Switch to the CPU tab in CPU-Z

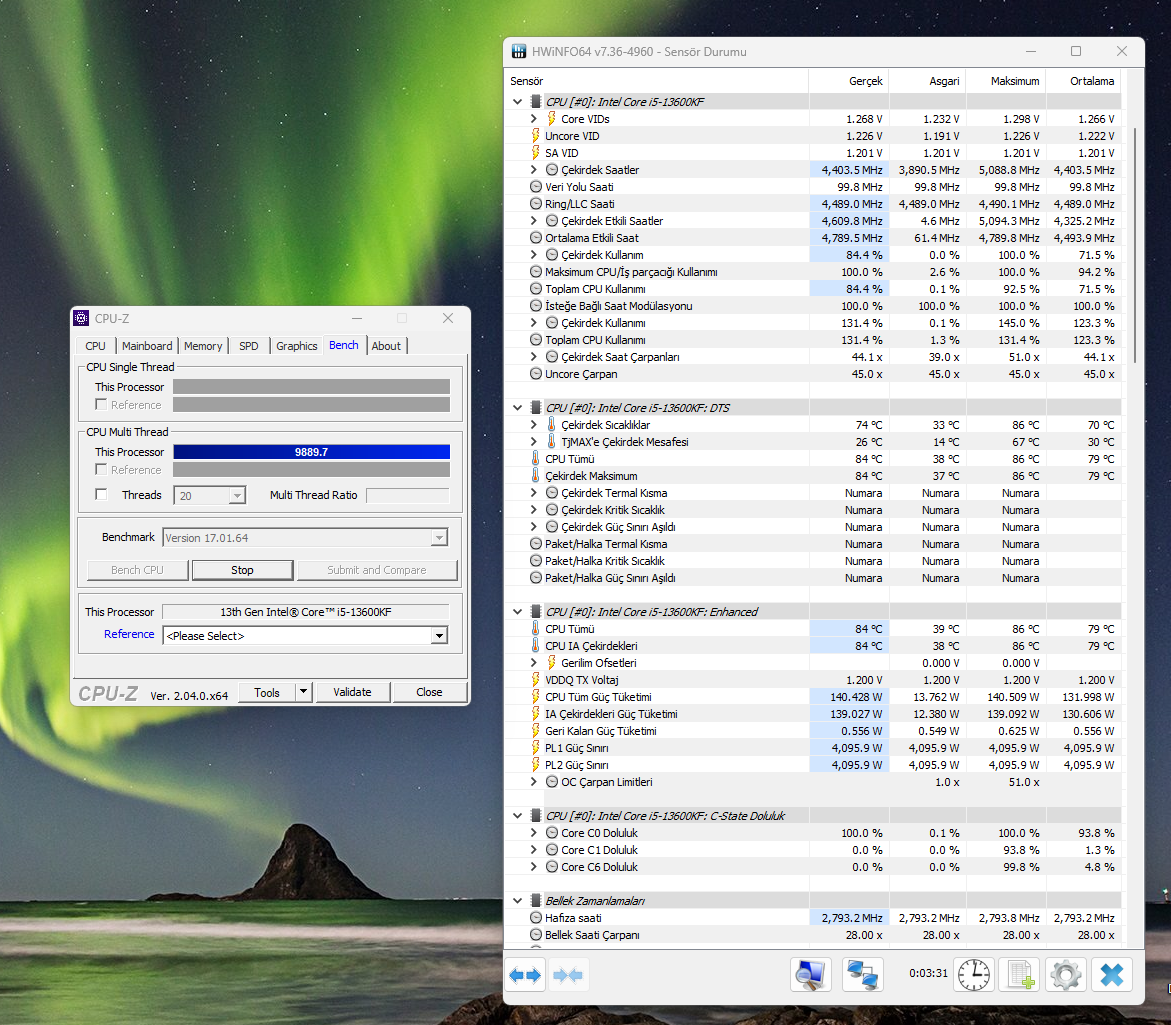(x=96, y=346)
